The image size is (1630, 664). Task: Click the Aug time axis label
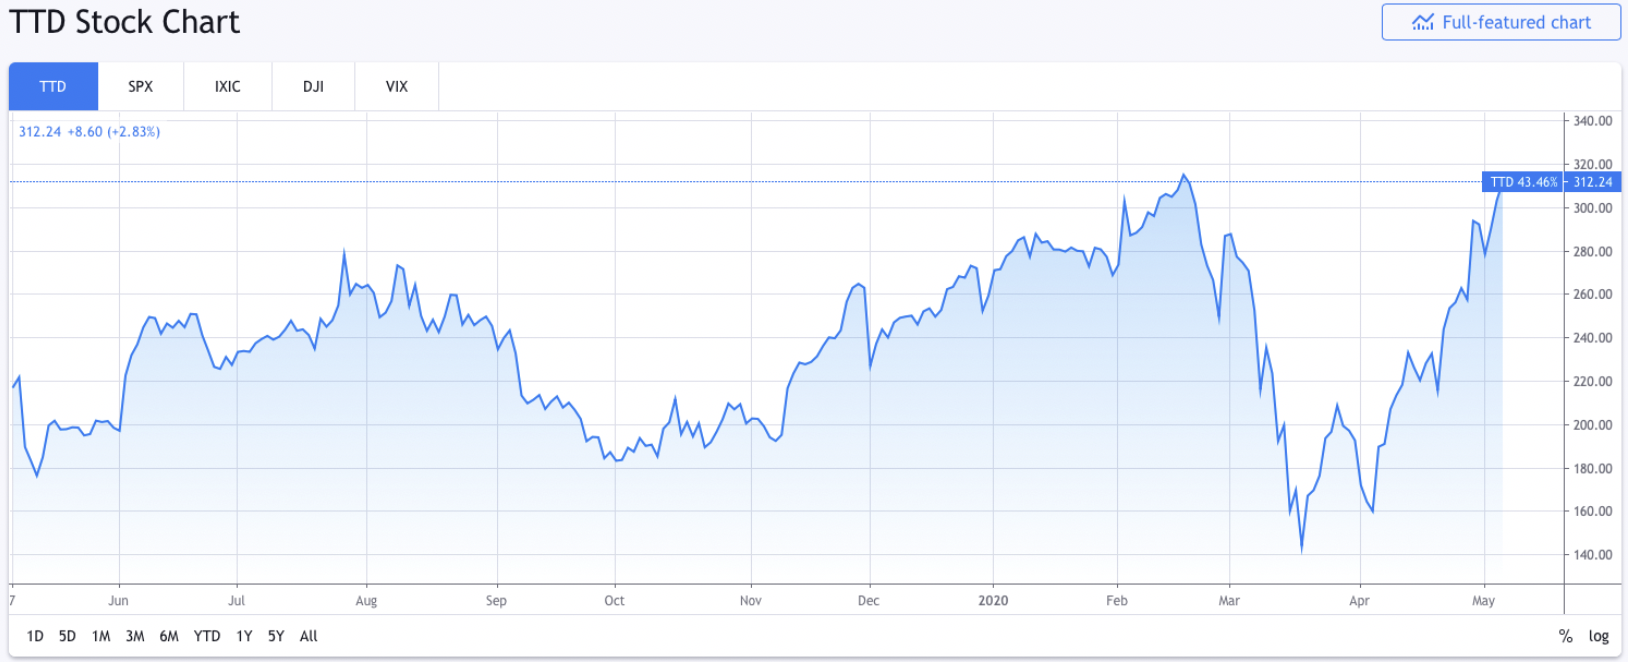tap(366, 601)
